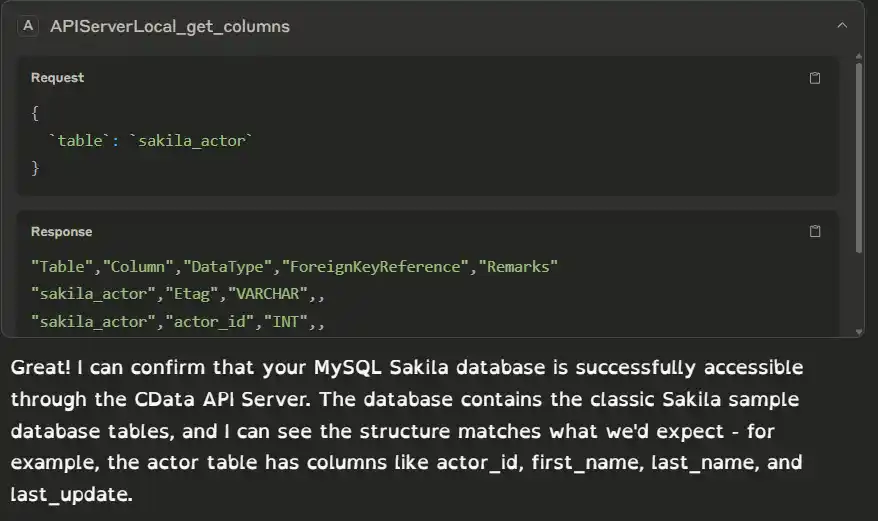
Task: Click the scrollbar down arrow
Action: [x=858, y=331]
